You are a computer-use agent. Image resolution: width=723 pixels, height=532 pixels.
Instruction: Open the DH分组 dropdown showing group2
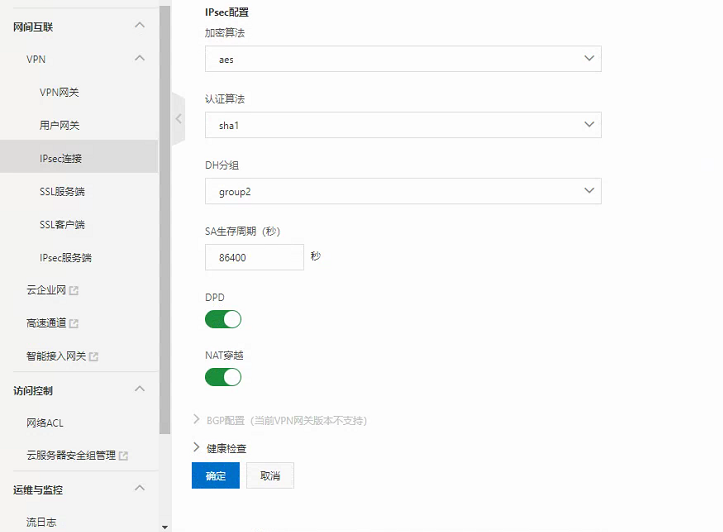403,191
